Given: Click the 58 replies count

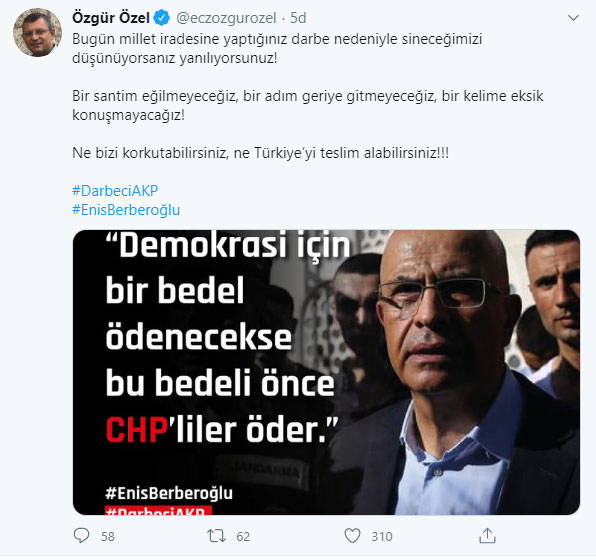Looking at the screenshot, I should (x=108, y=536).
